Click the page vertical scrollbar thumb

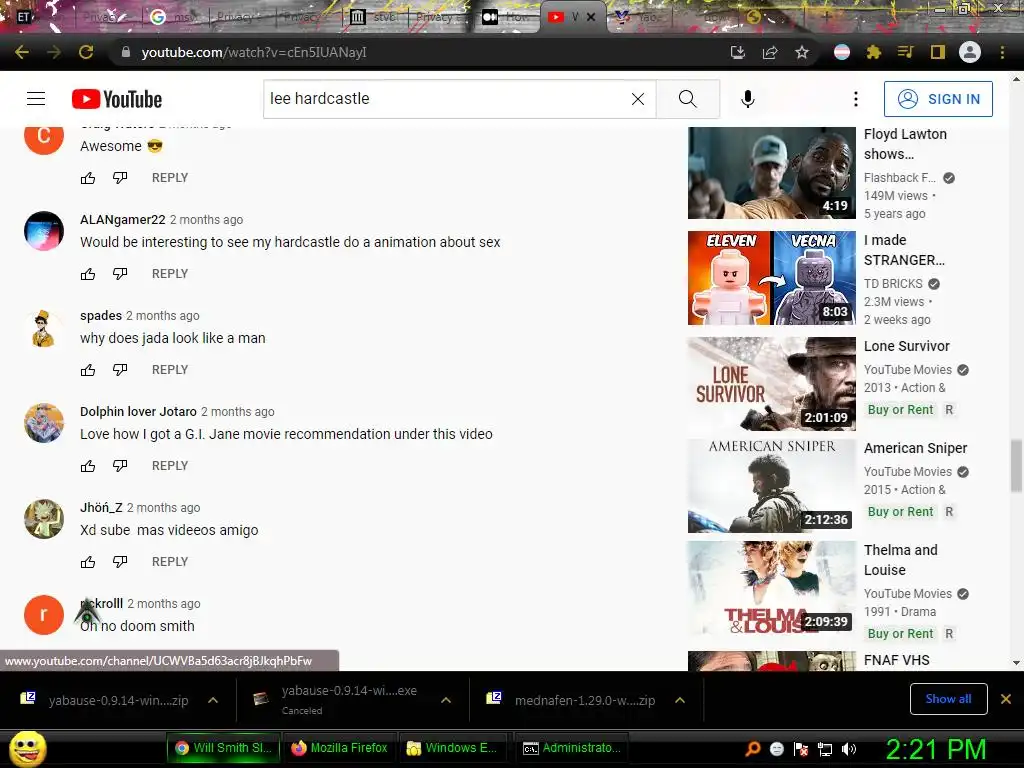tap(1016, 466)
